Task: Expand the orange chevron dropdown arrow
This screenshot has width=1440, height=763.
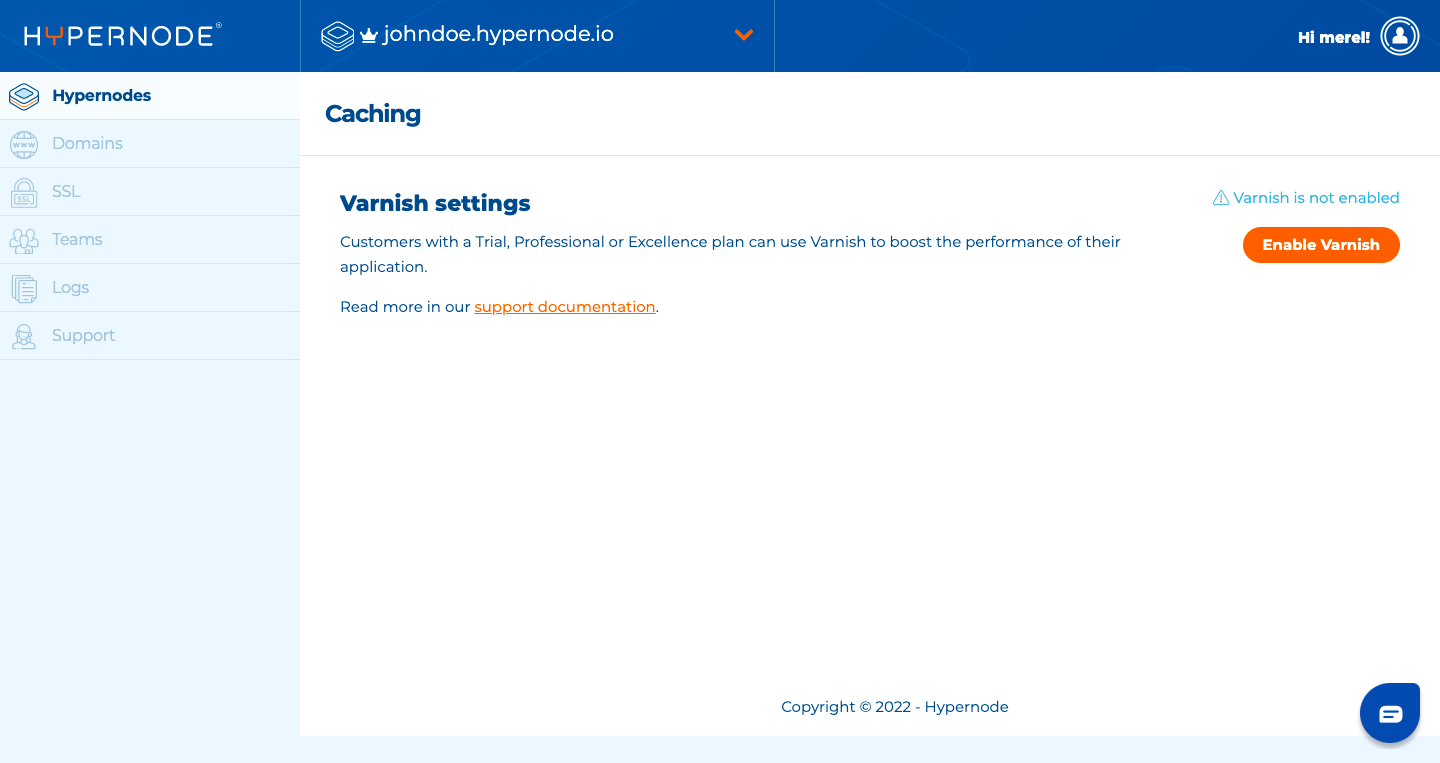Action: (743, 35)
